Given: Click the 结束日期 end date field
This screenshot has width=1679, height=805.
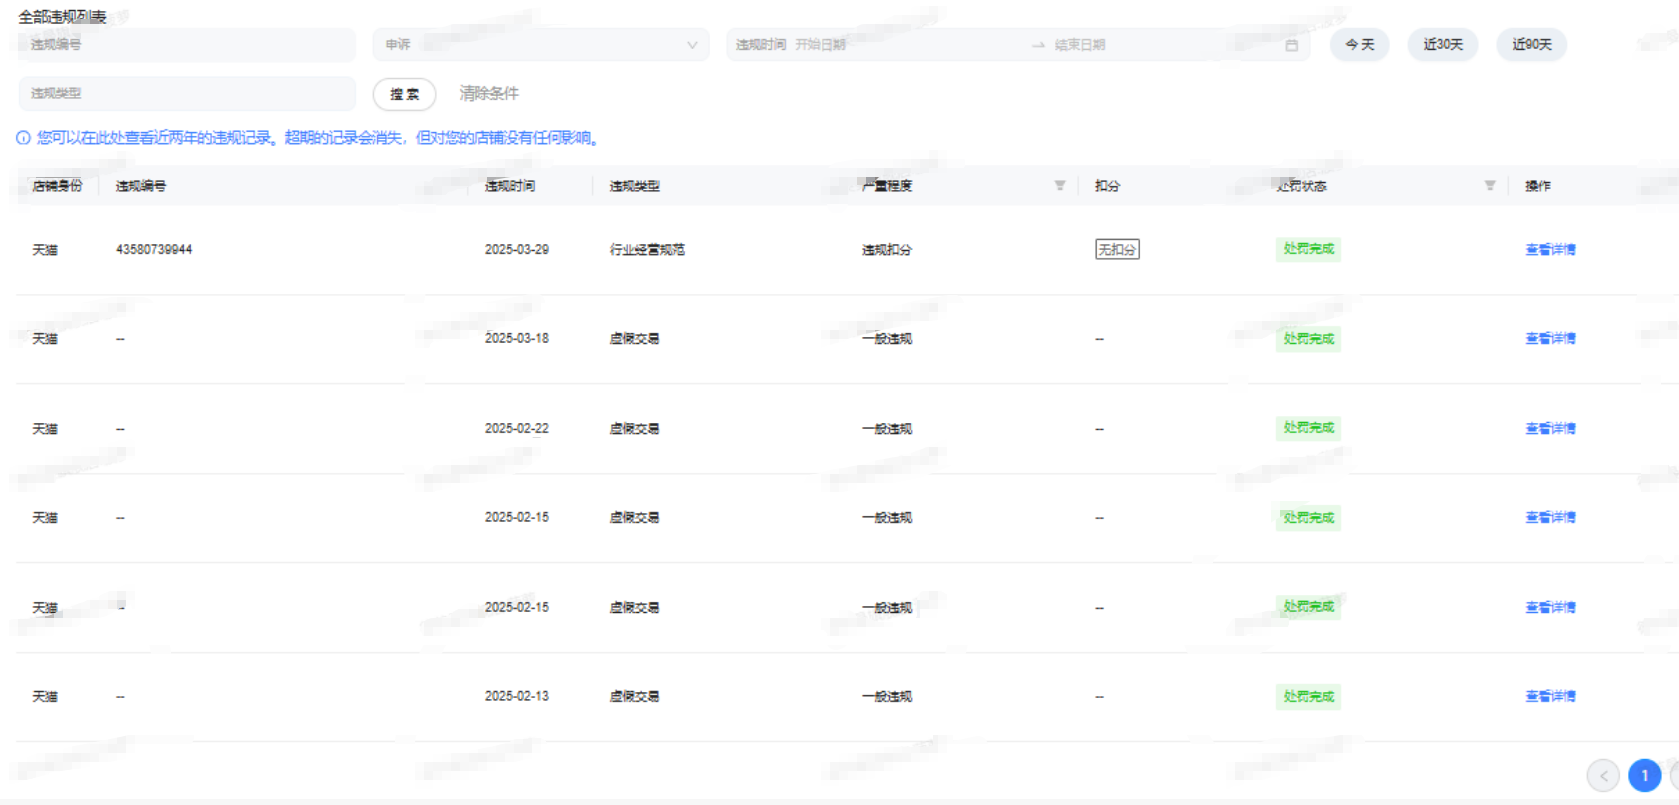Looking at the screenshot, I should tap(1150, 45).
